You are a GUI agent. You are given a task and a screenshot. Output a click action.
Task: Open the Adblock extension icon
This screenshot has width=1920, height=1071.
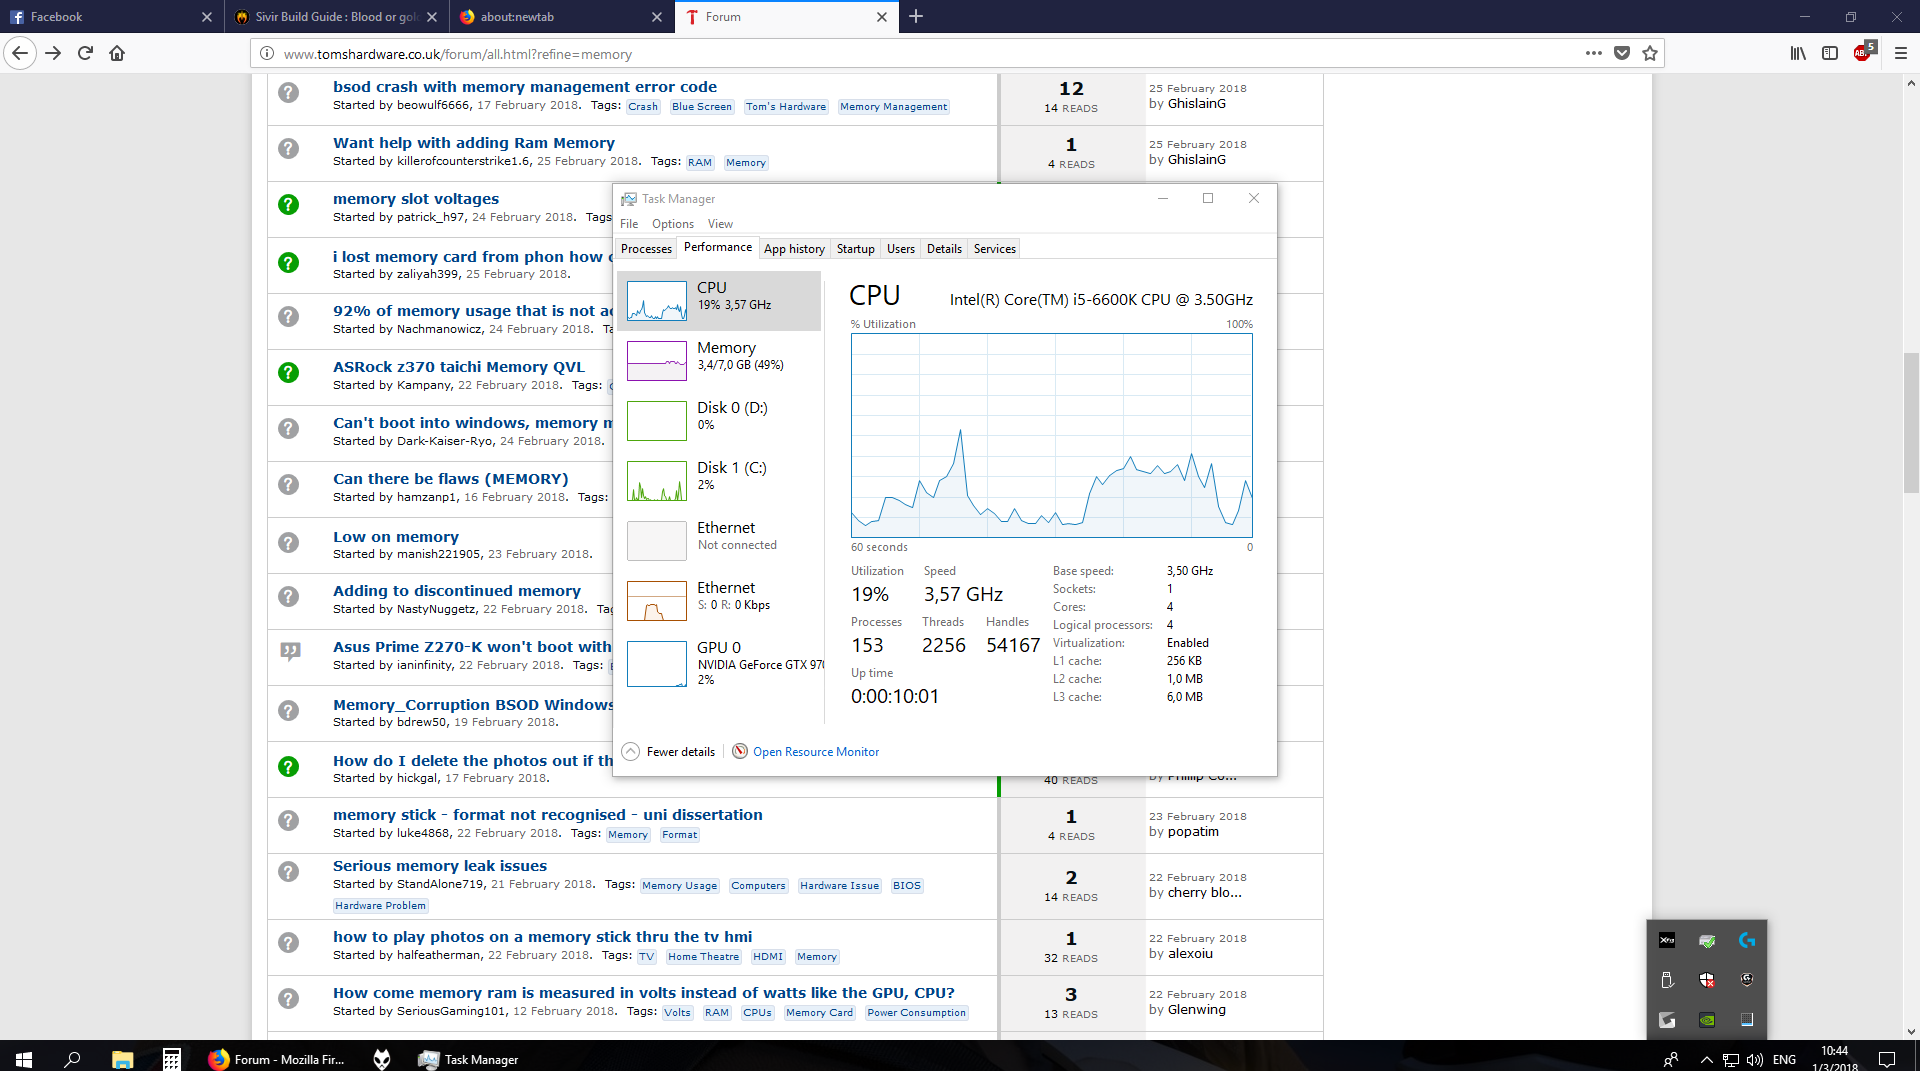[x=1864, y=52]
